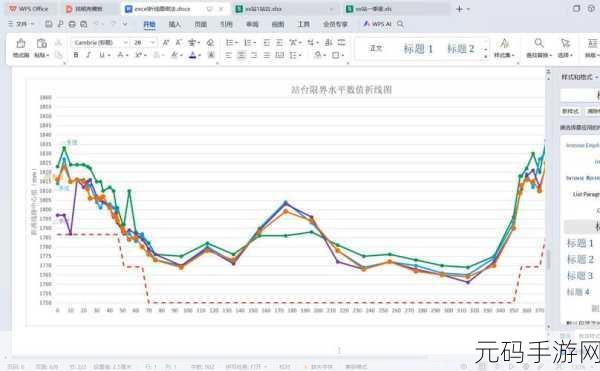Click the new tab plus button

point(459,9)
